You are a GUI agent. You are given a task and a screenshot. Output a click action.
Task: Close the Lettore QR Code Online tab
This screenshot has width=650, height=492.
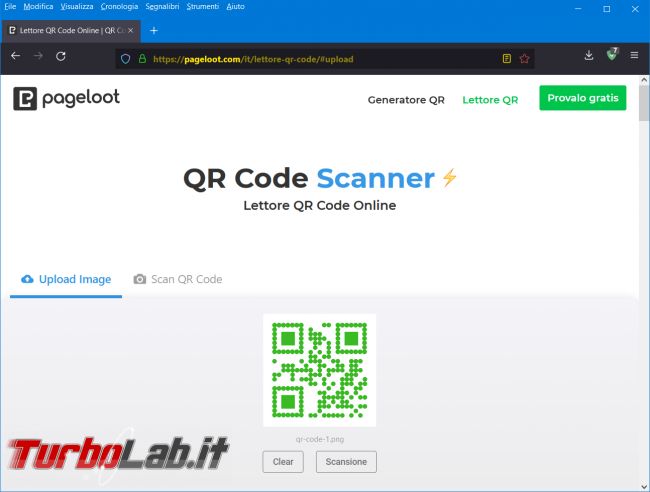131,30
